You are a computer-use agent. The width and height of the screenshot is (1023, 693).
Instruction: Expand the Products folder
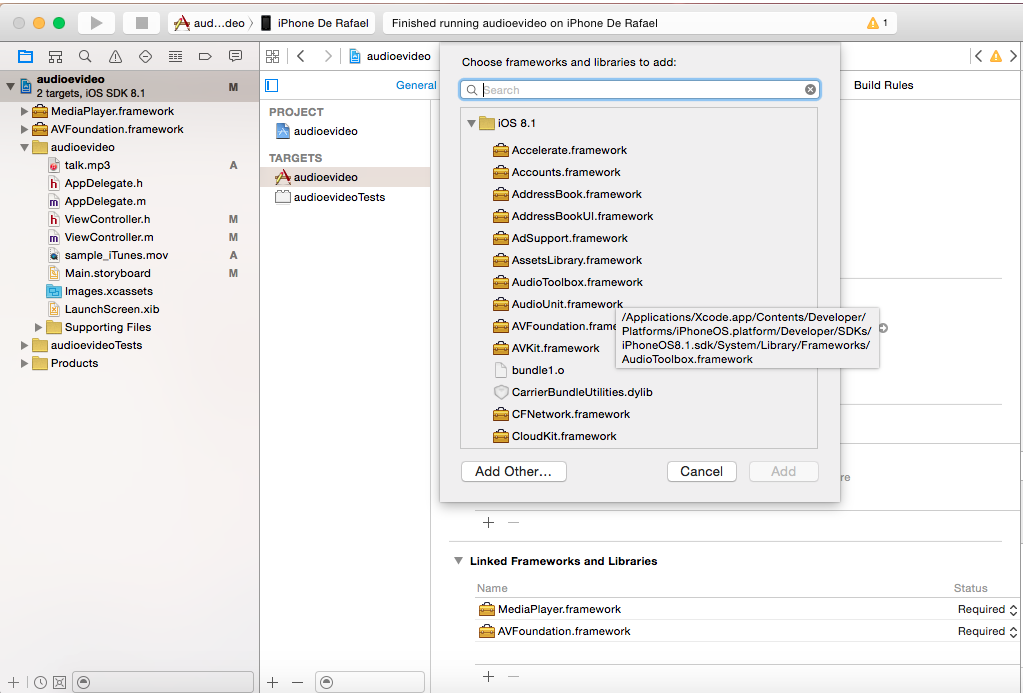[x=24, y=363]
